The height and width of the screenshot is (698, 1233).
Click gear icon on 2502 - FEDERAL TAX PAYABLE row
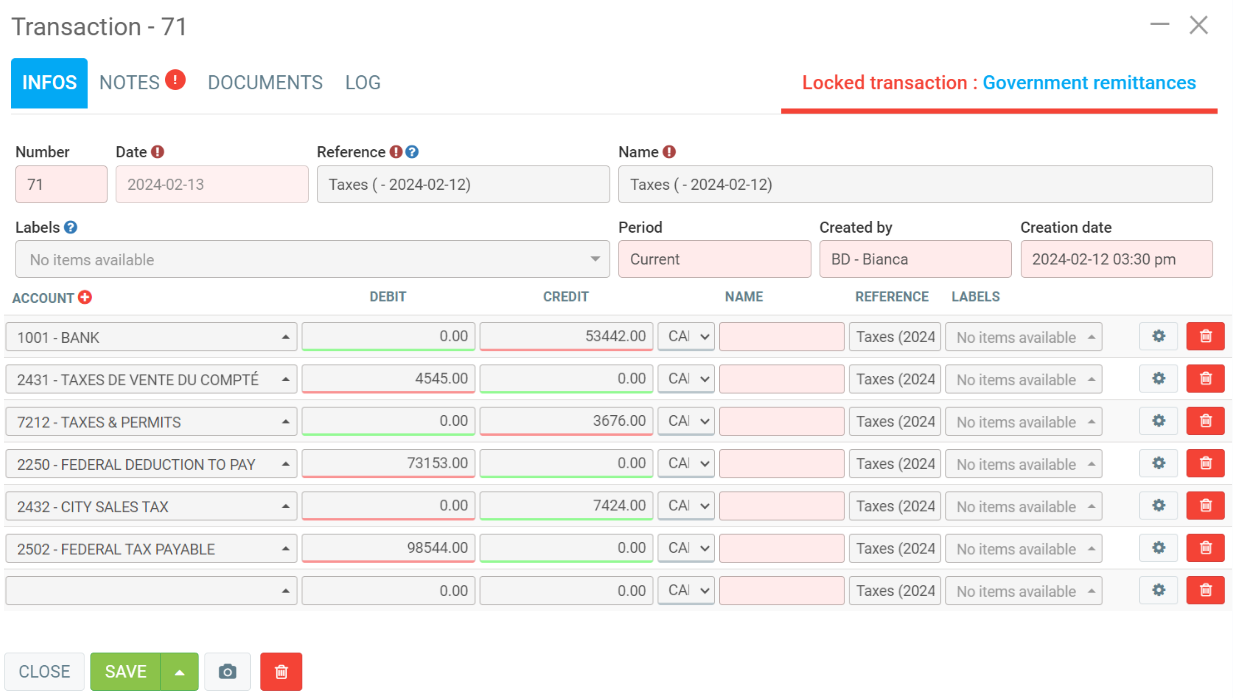click(1158, 548)
